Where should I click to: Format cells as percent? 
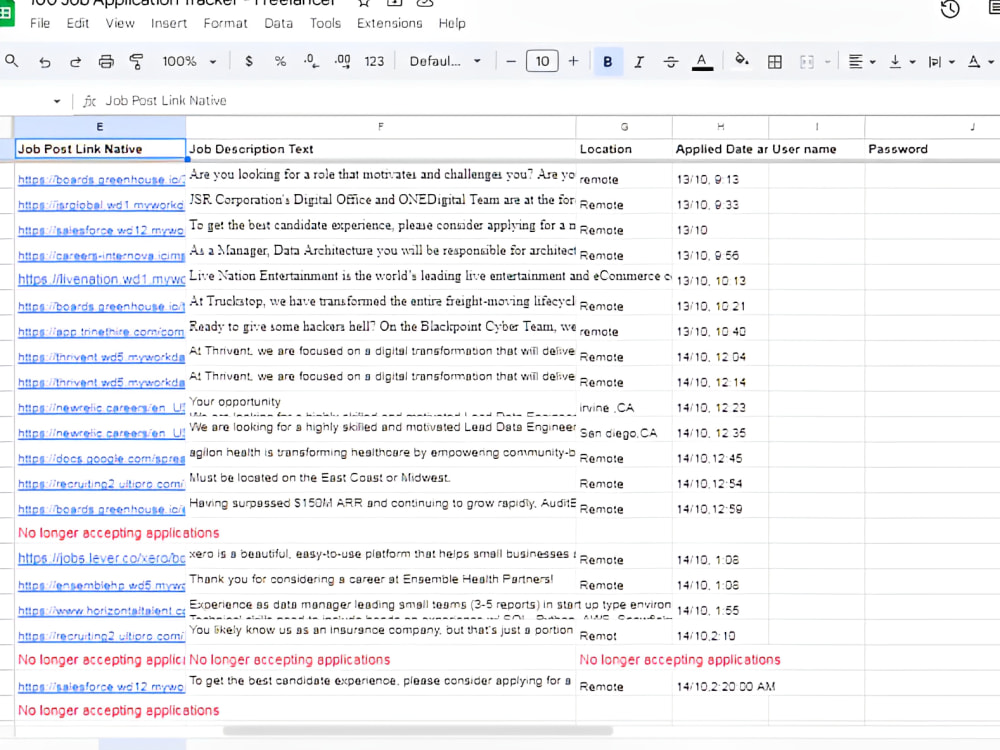pos(280,61)
